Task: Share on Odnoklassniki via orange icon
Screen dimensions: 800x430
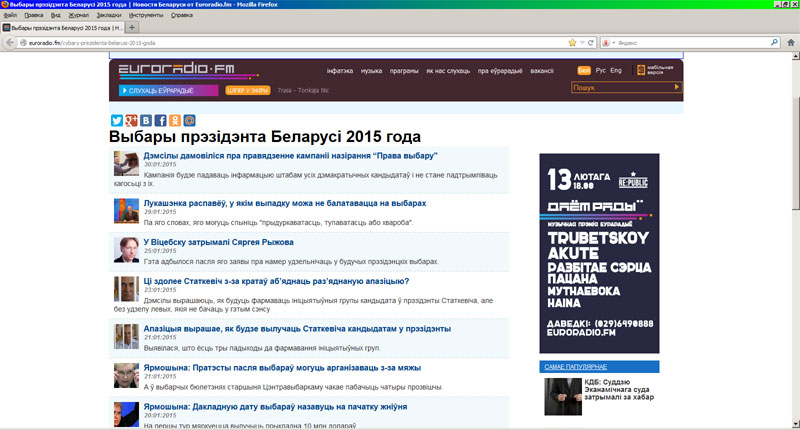Action: coord(175,120)
